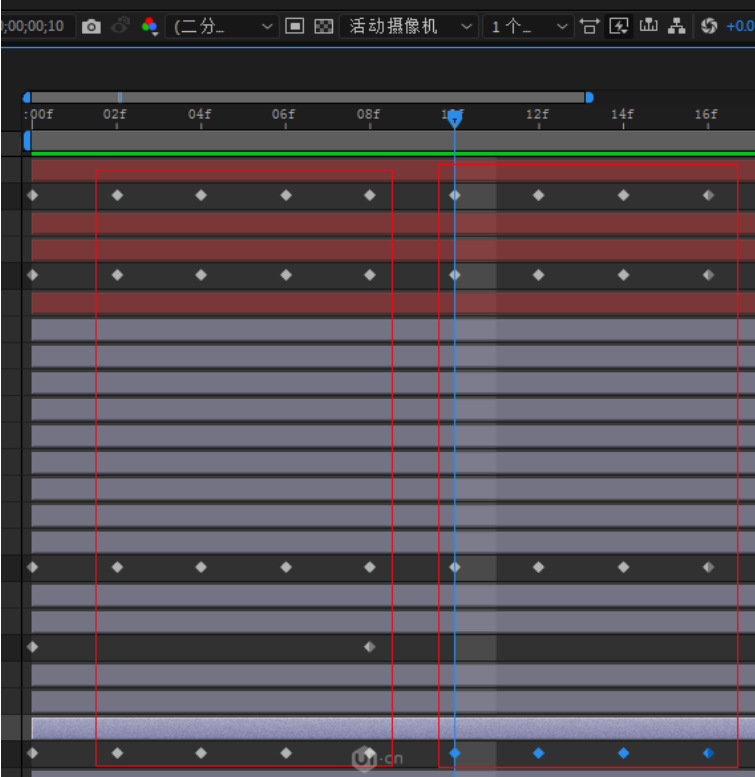Click the :00f mark on the ruler
This screenshot has width=755, height=777.
(39, 114)
